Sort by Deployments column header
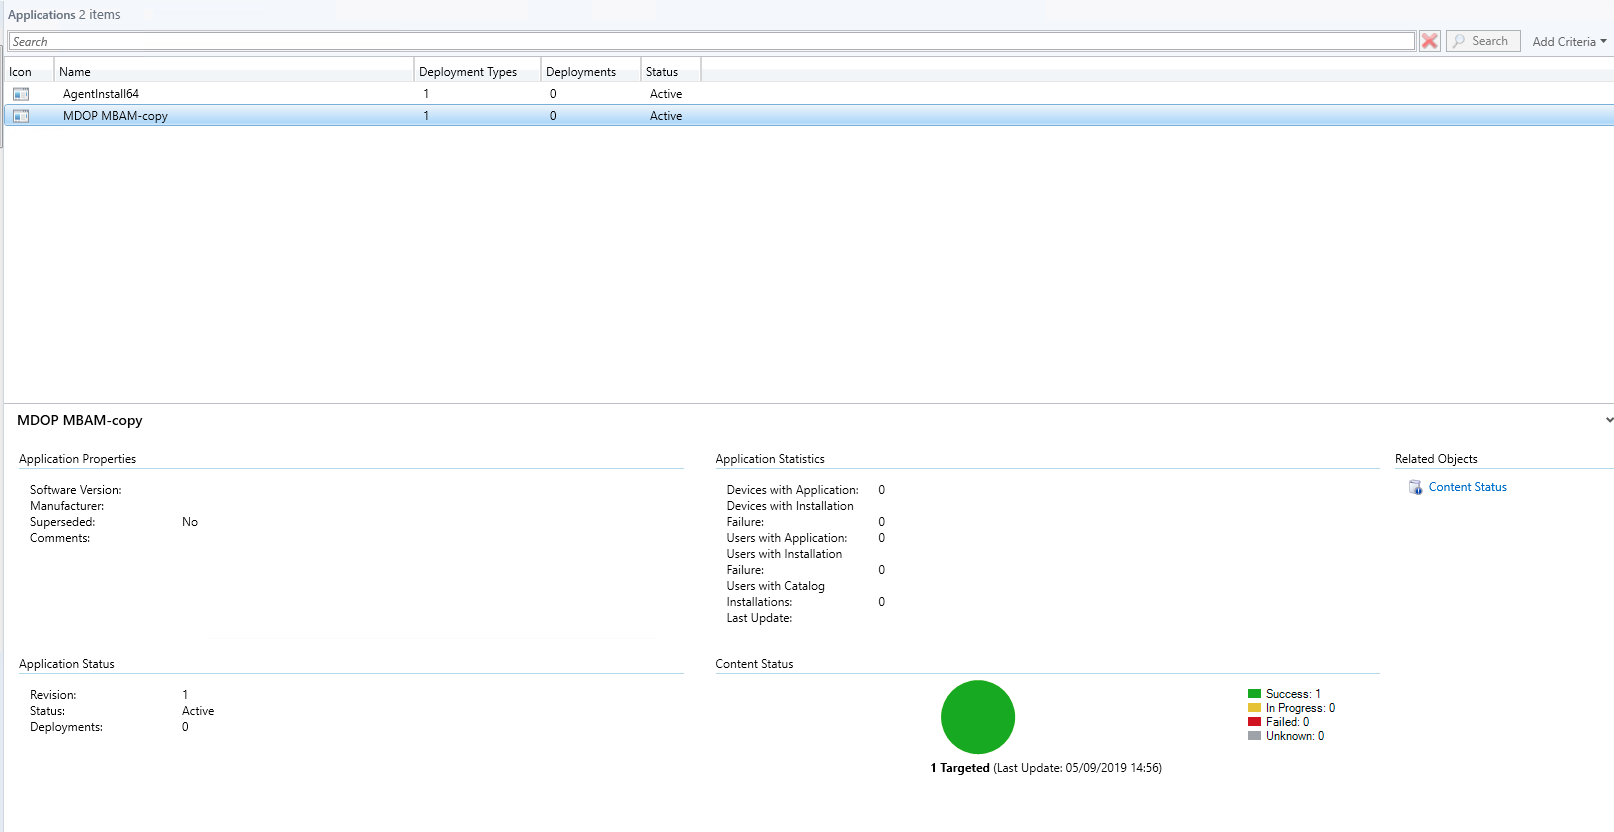1614x832 pixels. (x=589, y=72)
